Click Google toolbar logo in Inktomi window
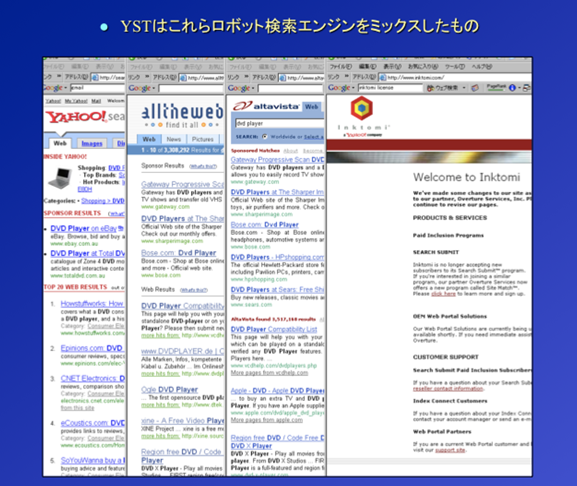Screen dimensions: 577x486 339,88
